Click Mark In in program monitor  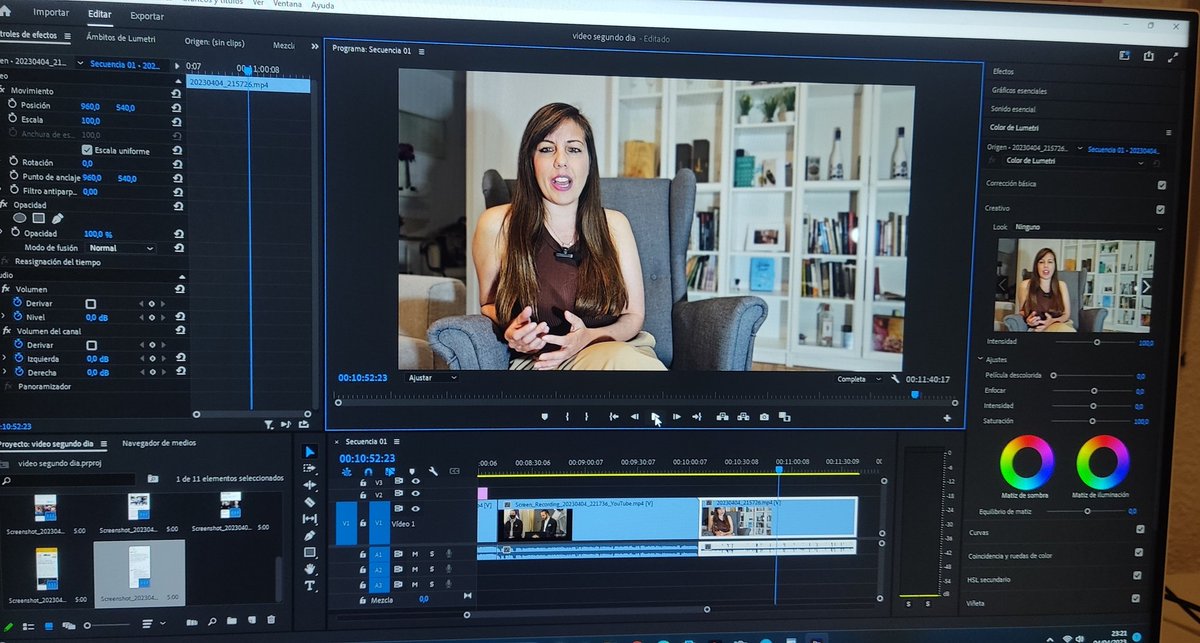567,417
